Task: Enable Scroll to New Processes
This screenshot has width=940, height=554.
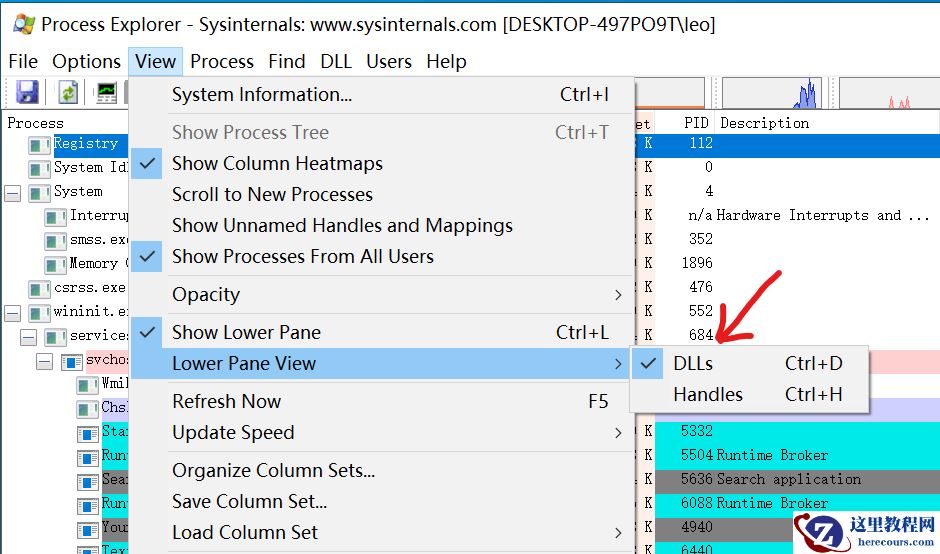Action: [x=382, y=194]
